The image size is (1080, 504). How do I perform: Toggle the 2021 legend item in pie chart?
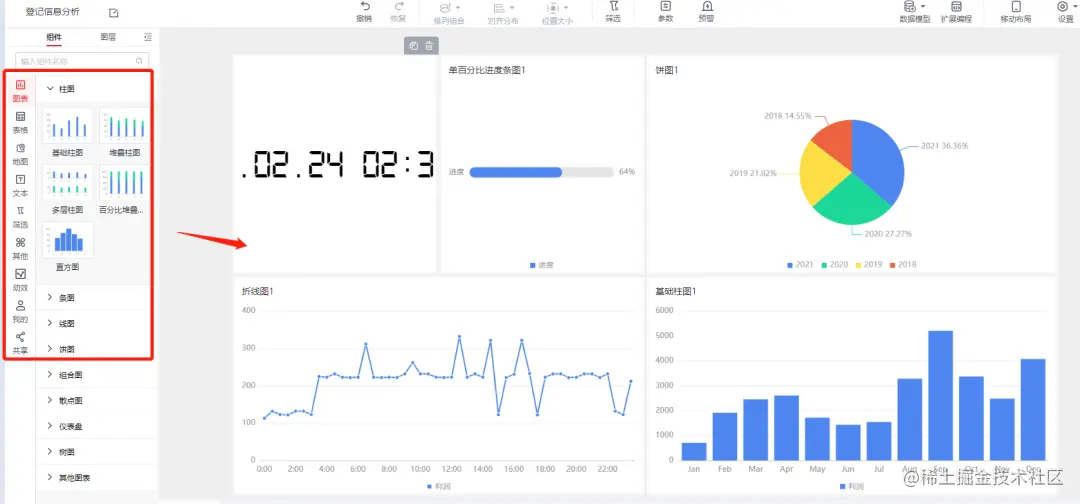point(800,264)
